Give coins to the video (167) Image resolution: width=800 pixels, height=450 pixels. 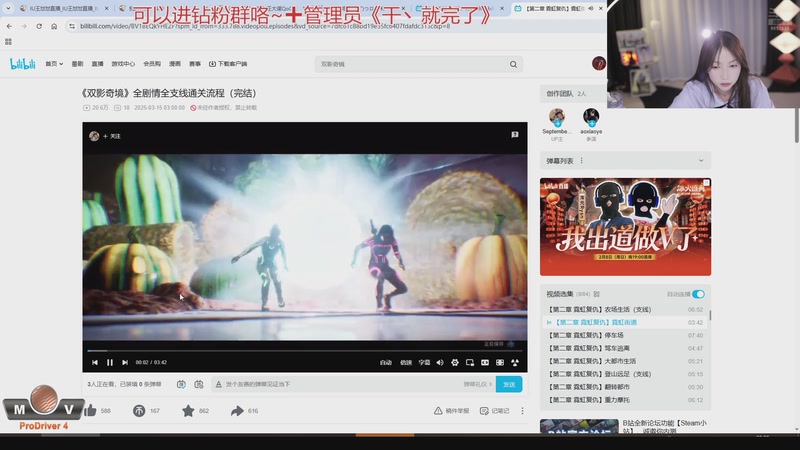point(139,410)
